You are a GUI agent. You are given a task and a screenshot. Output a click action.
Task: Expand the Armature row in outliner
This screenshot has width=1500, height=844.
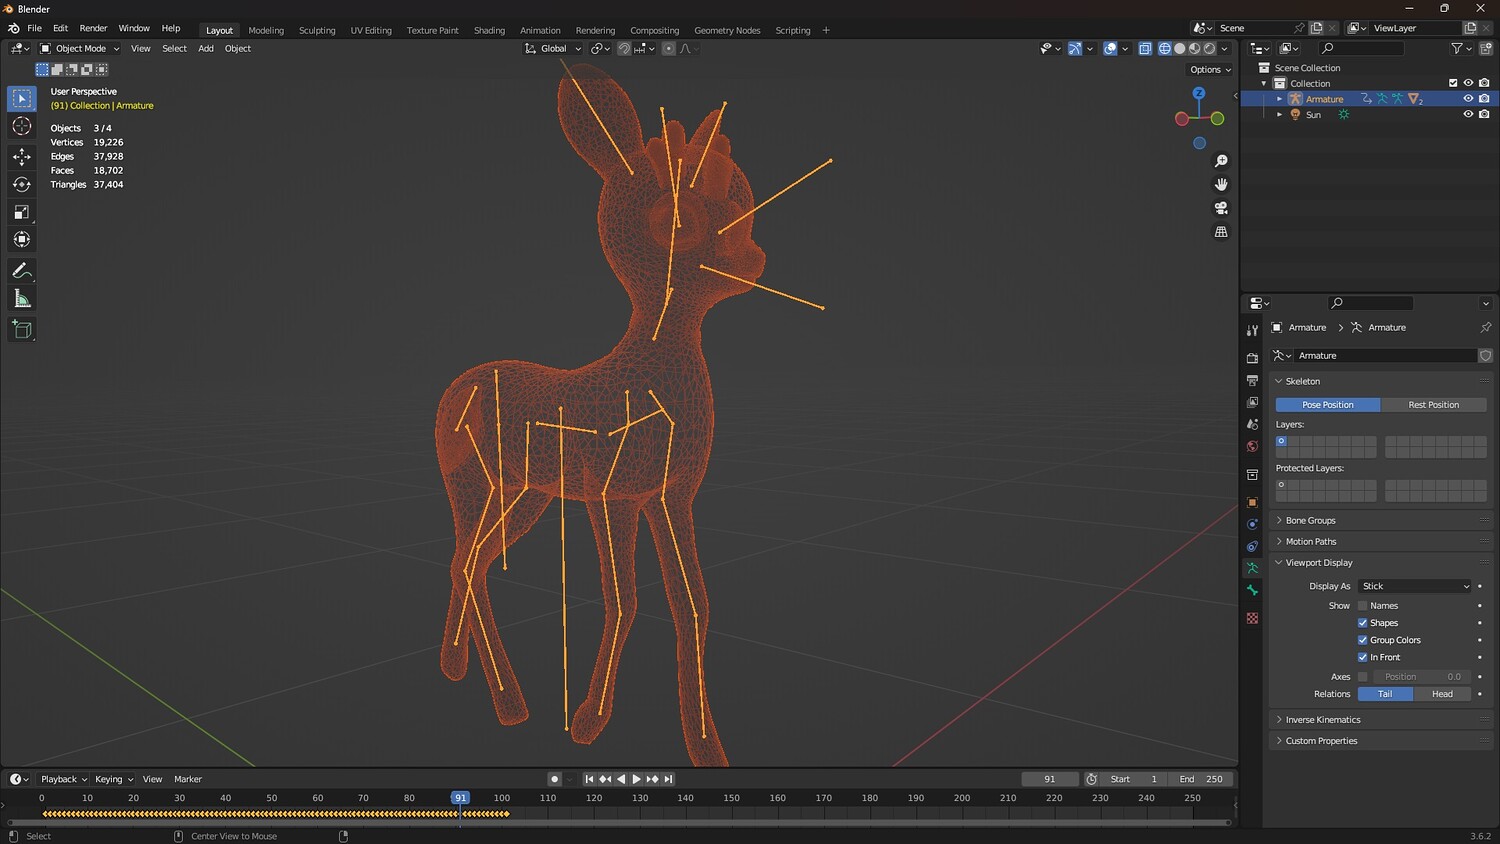(x=1279, y=99)
